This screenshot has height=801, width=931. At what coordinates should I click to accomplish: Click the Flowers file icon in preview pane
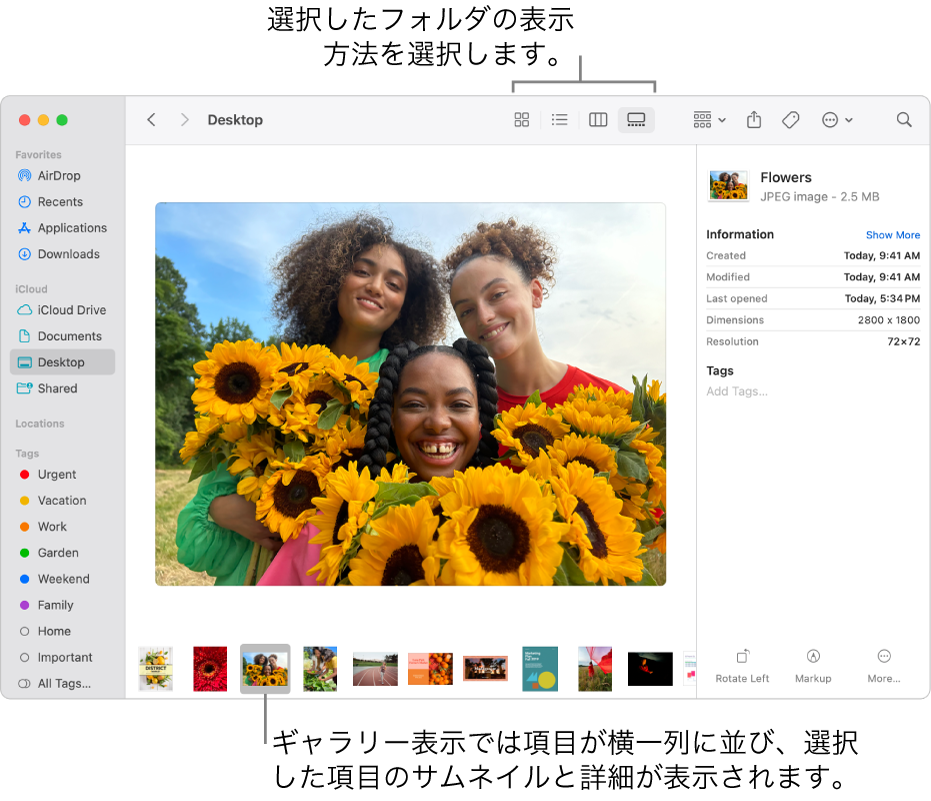[729, 186]
